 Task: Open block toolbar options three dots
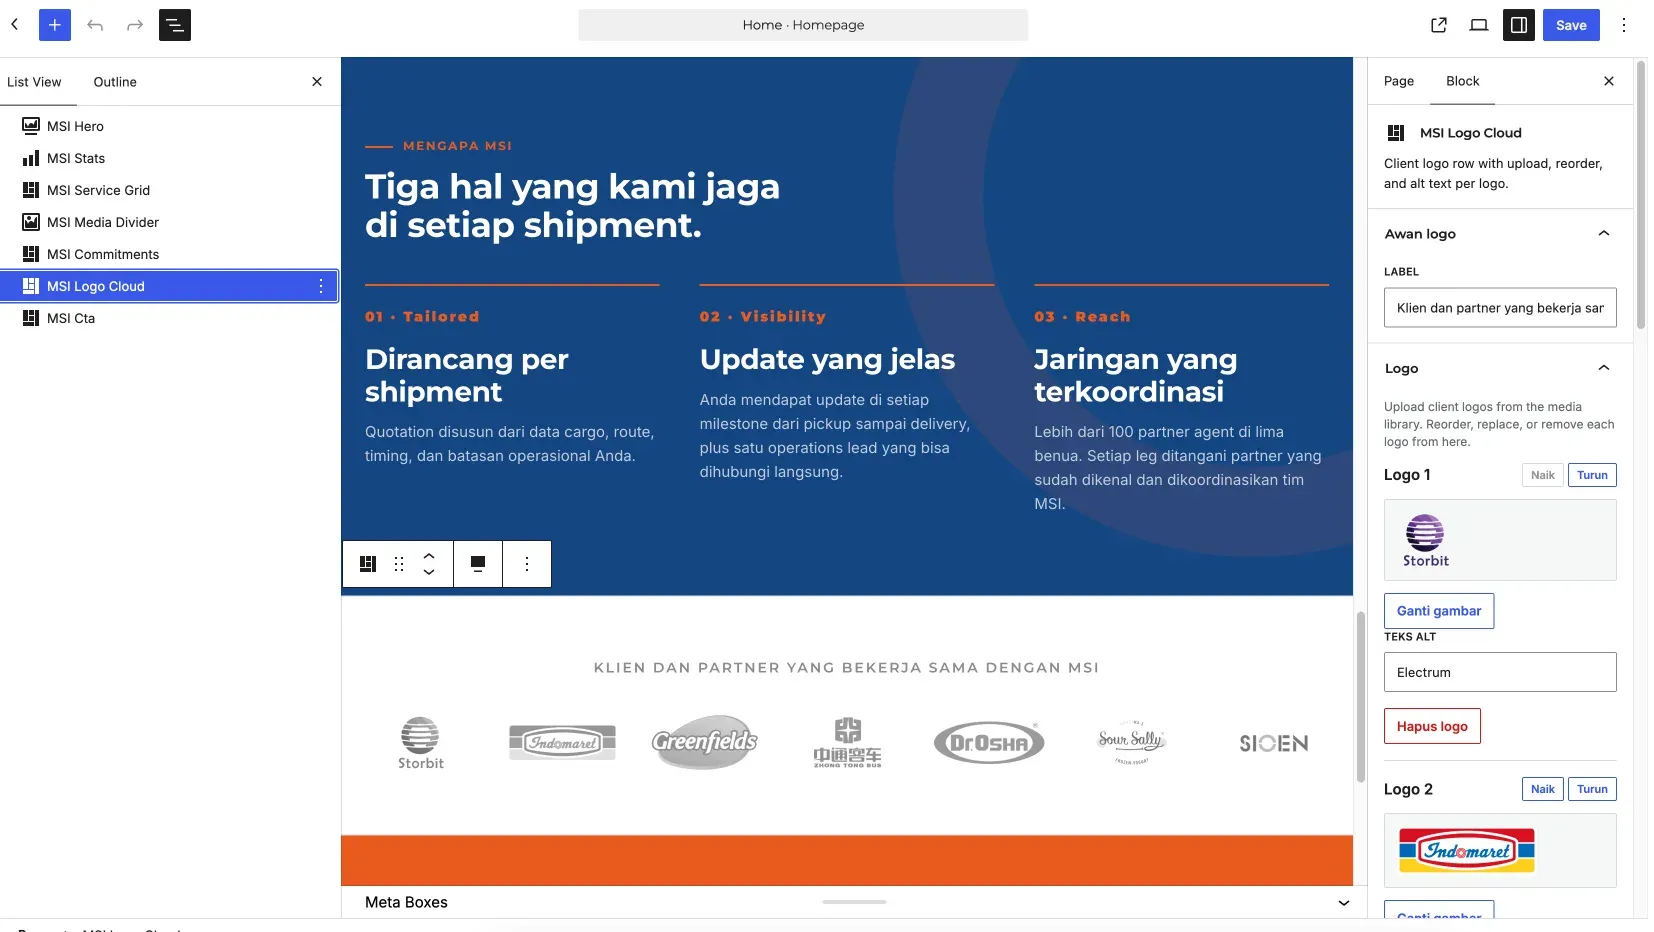pos(527,564)
